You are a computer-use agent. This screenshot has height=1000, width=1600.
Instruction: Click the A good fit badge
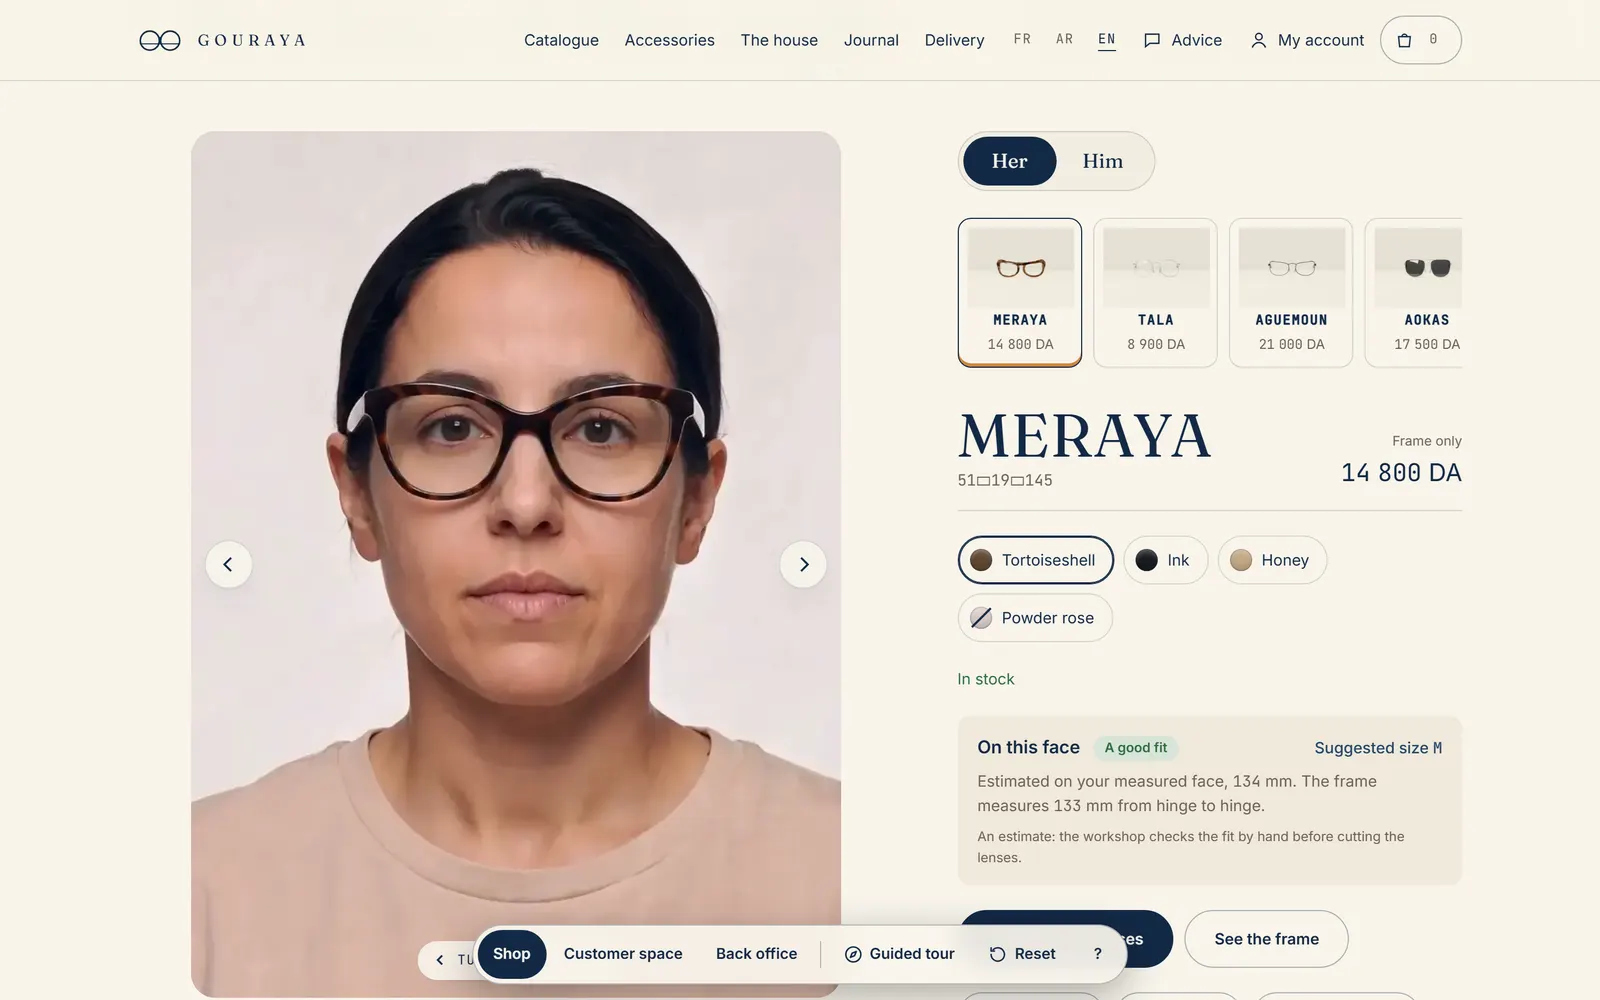coord(1136,748)
